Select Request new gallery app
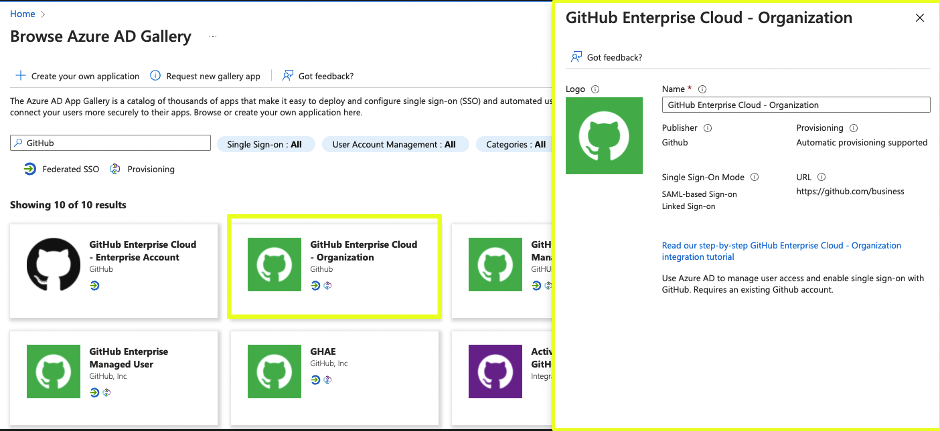 click(213, 76)
